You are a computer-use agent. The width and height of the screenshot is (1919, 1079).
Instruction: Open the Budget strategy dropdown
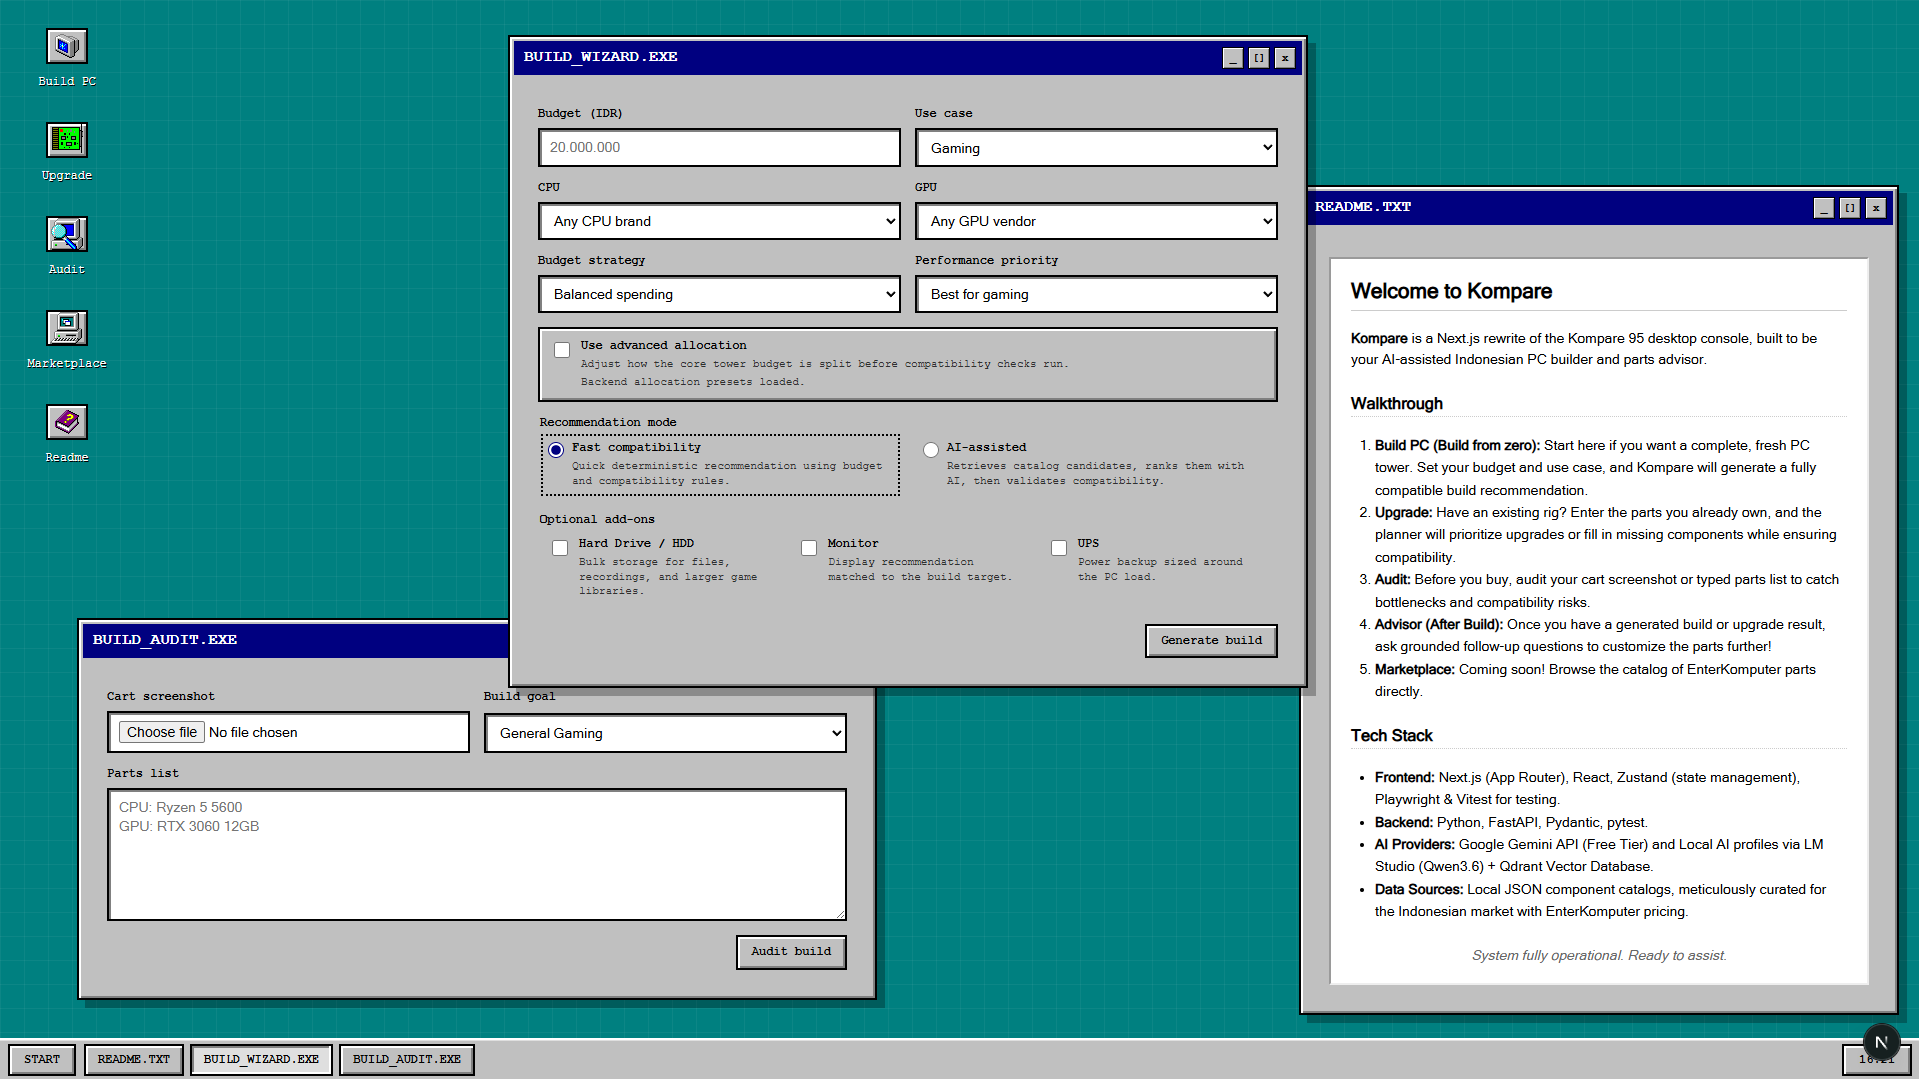pos(719,294)
